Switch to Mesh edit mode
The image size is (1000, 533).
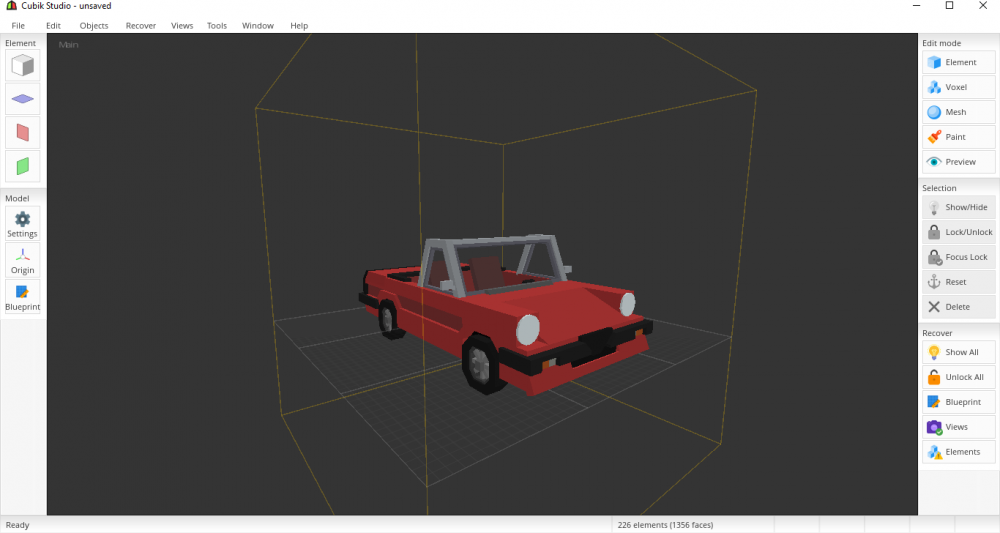click(x=957, y=112)
